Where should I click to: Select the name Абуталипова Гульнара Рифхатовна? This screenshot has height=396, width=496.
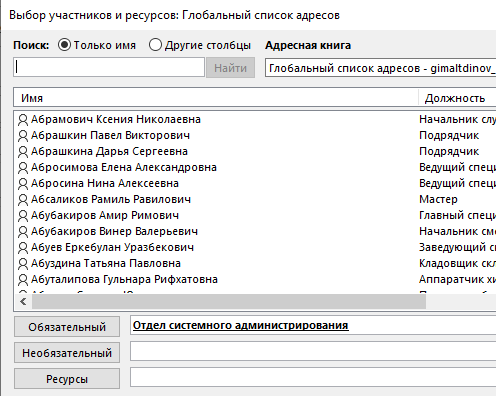[x=124, y=279]
